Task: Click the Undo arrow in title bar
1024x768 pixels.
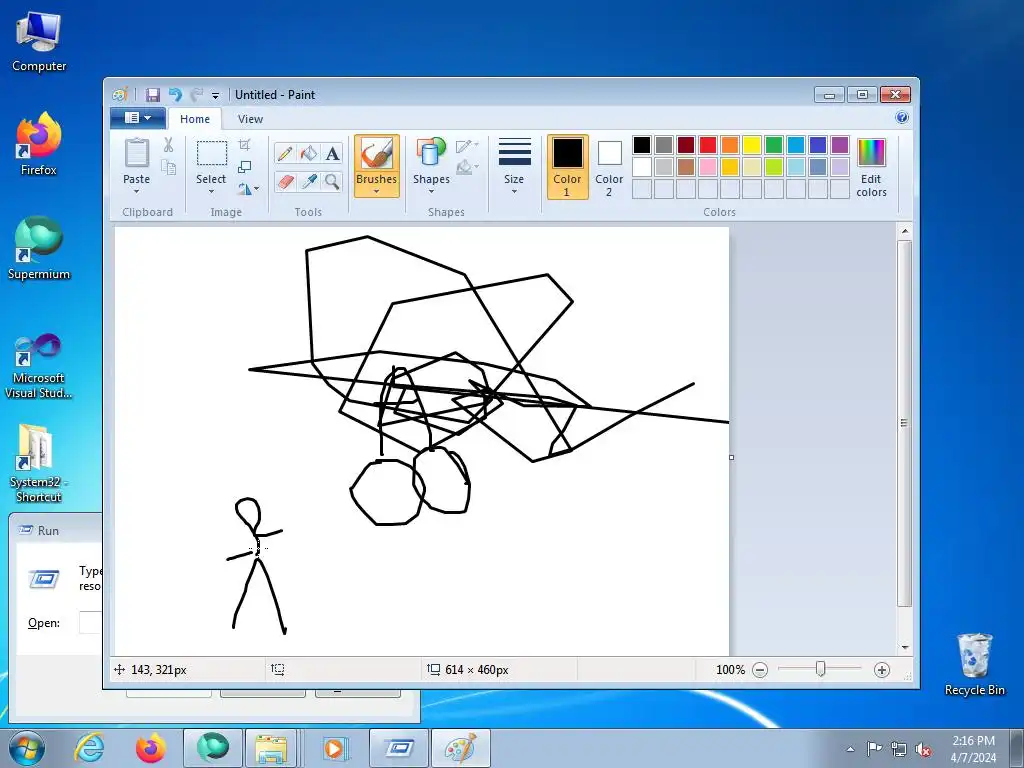Action: tap(175, 95)
